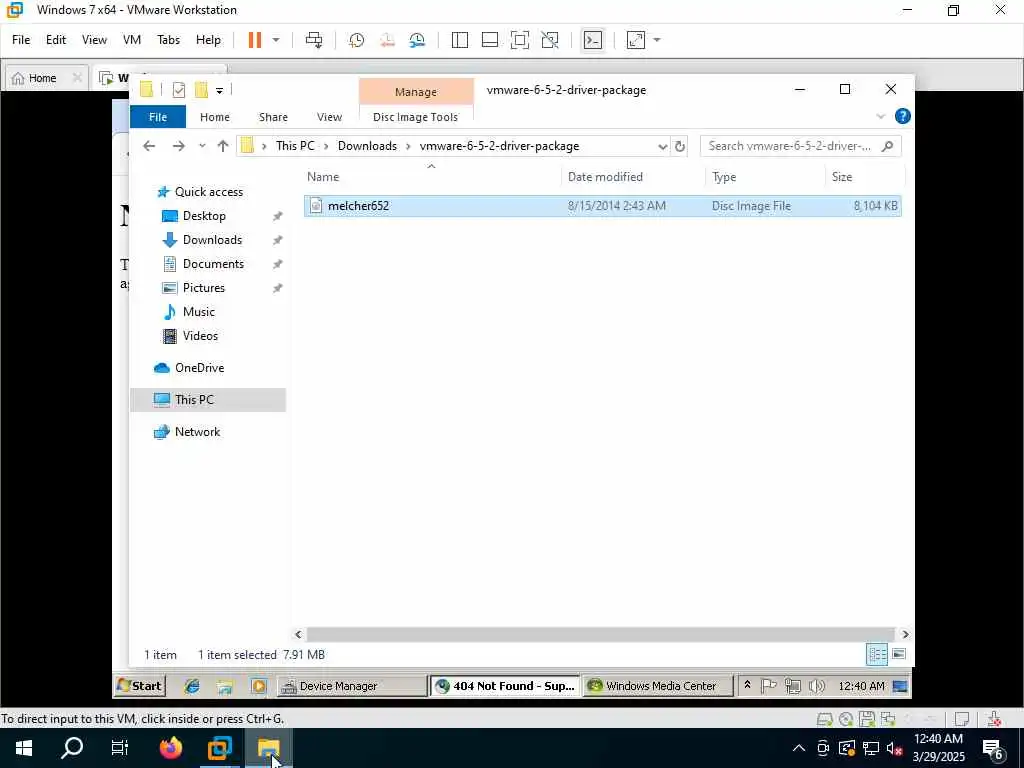Switch to the VMware Home tab

(42, 78)
